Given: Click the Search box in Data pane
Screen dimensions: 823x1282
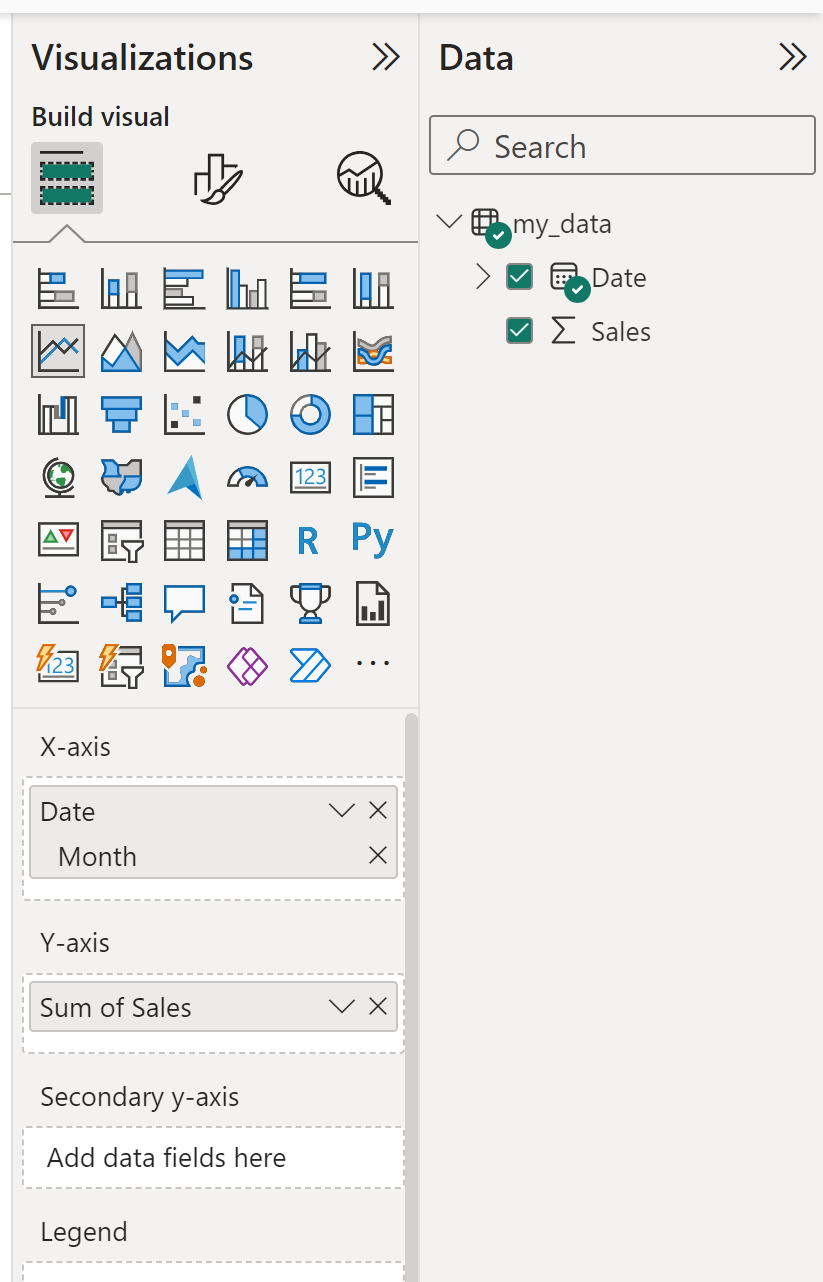Looking at the screenshot, I should pyautogui.click(x=622, y=147).
